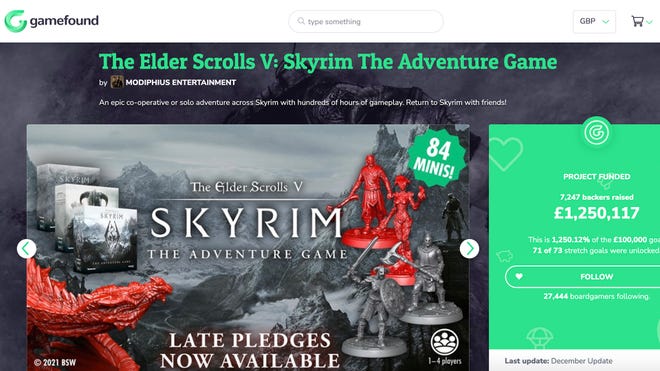Click the gamefound wordmark text

(x=64, y=21)
